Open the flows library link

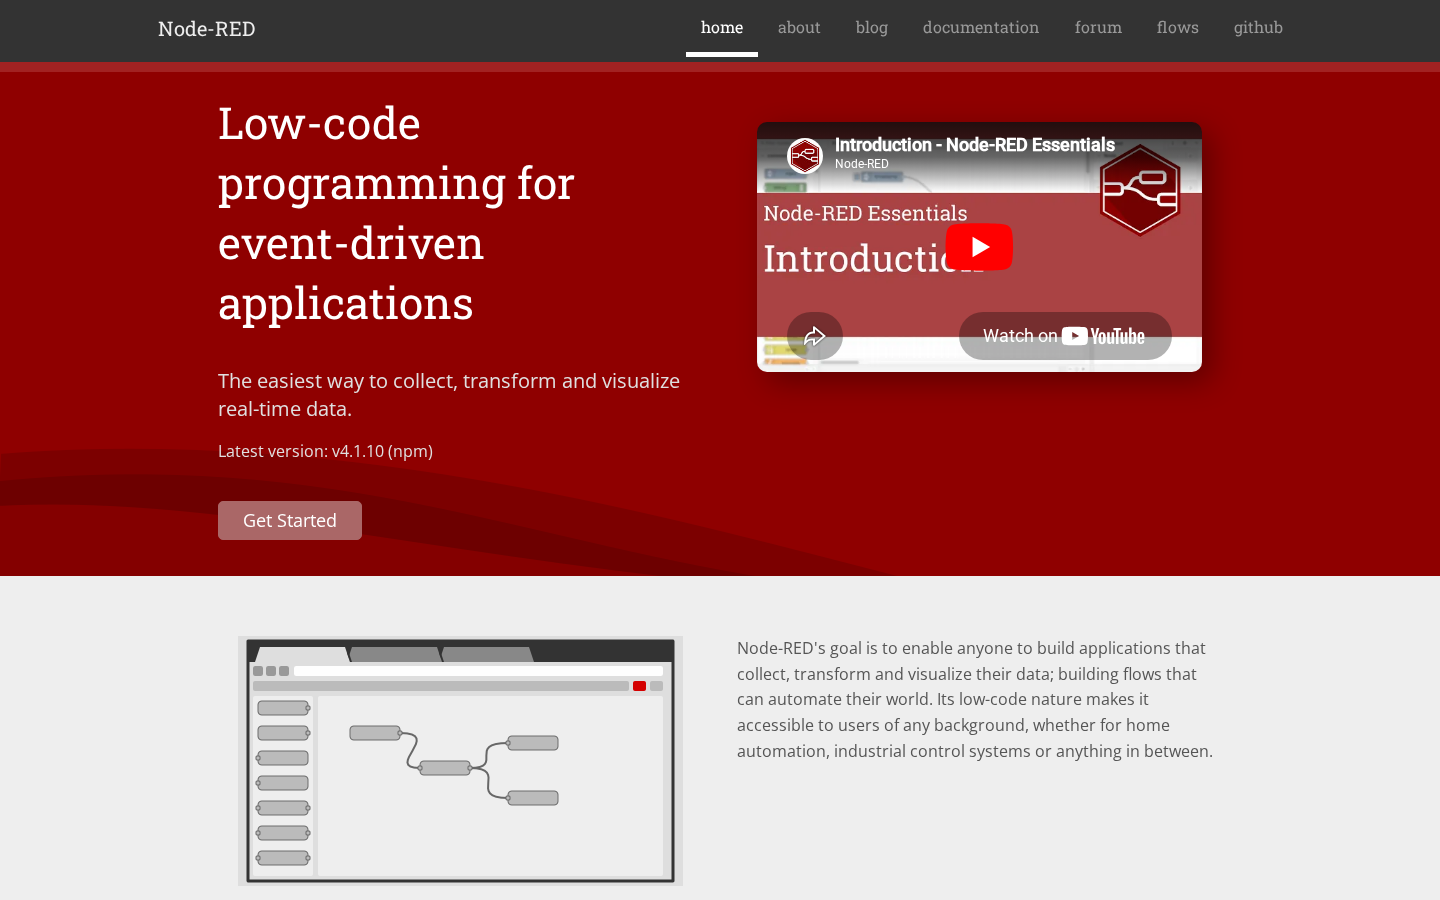click(x=1178, y=28)
